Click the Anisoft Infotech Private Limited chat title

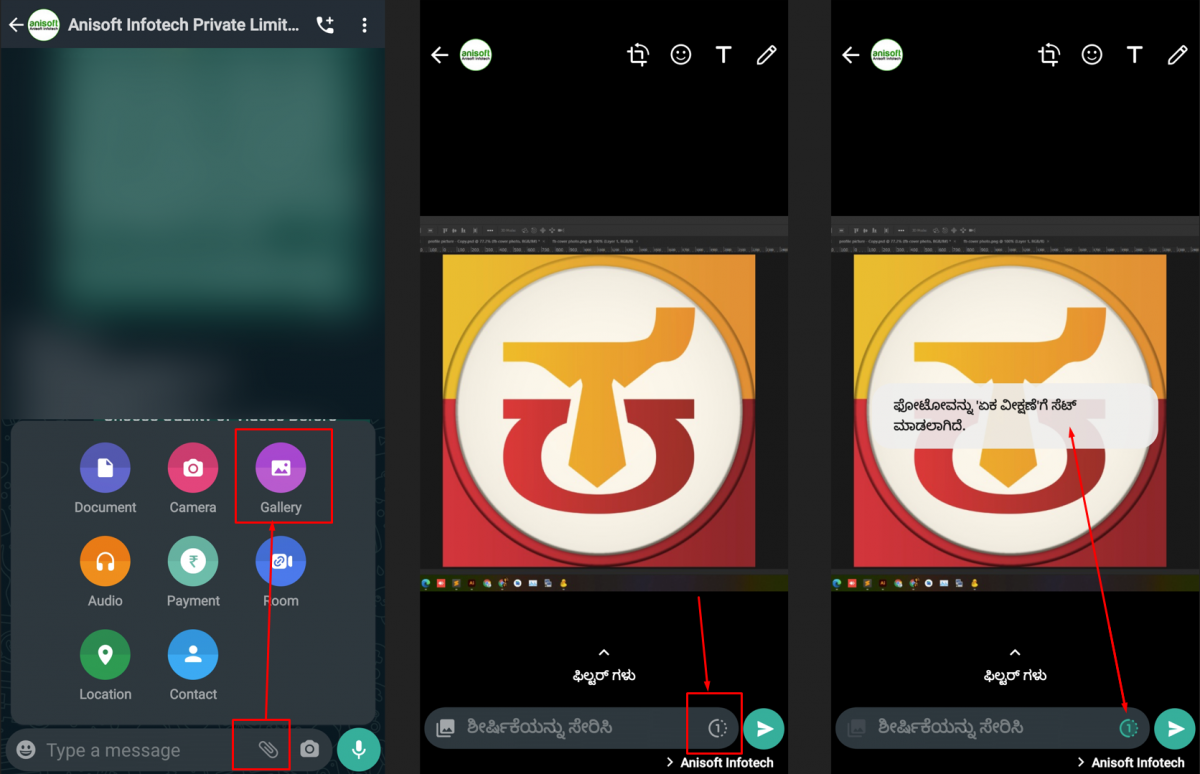(x=183, y=25)
